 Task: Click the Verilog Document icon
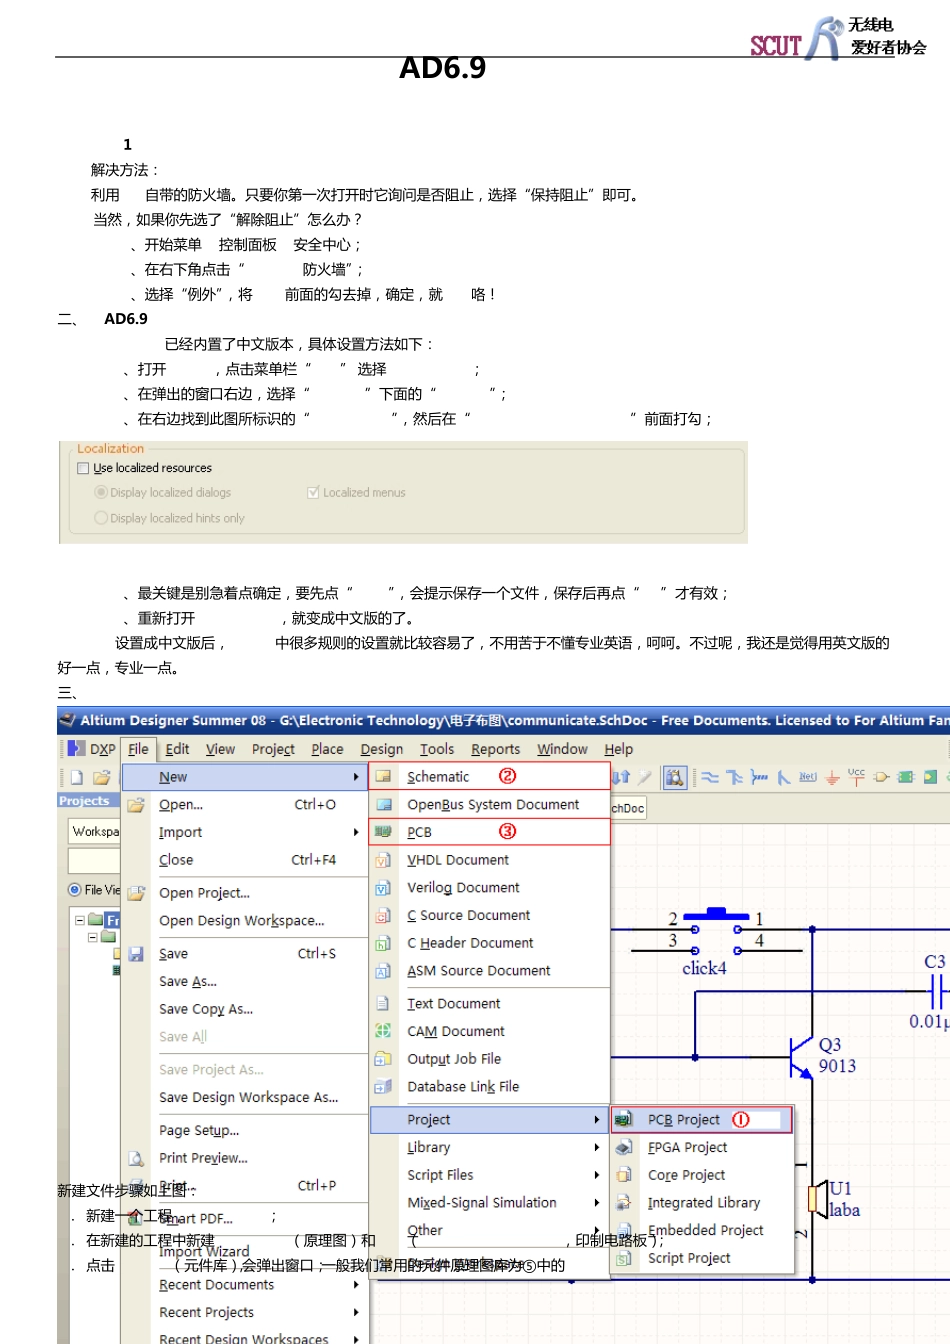[383, 888]
